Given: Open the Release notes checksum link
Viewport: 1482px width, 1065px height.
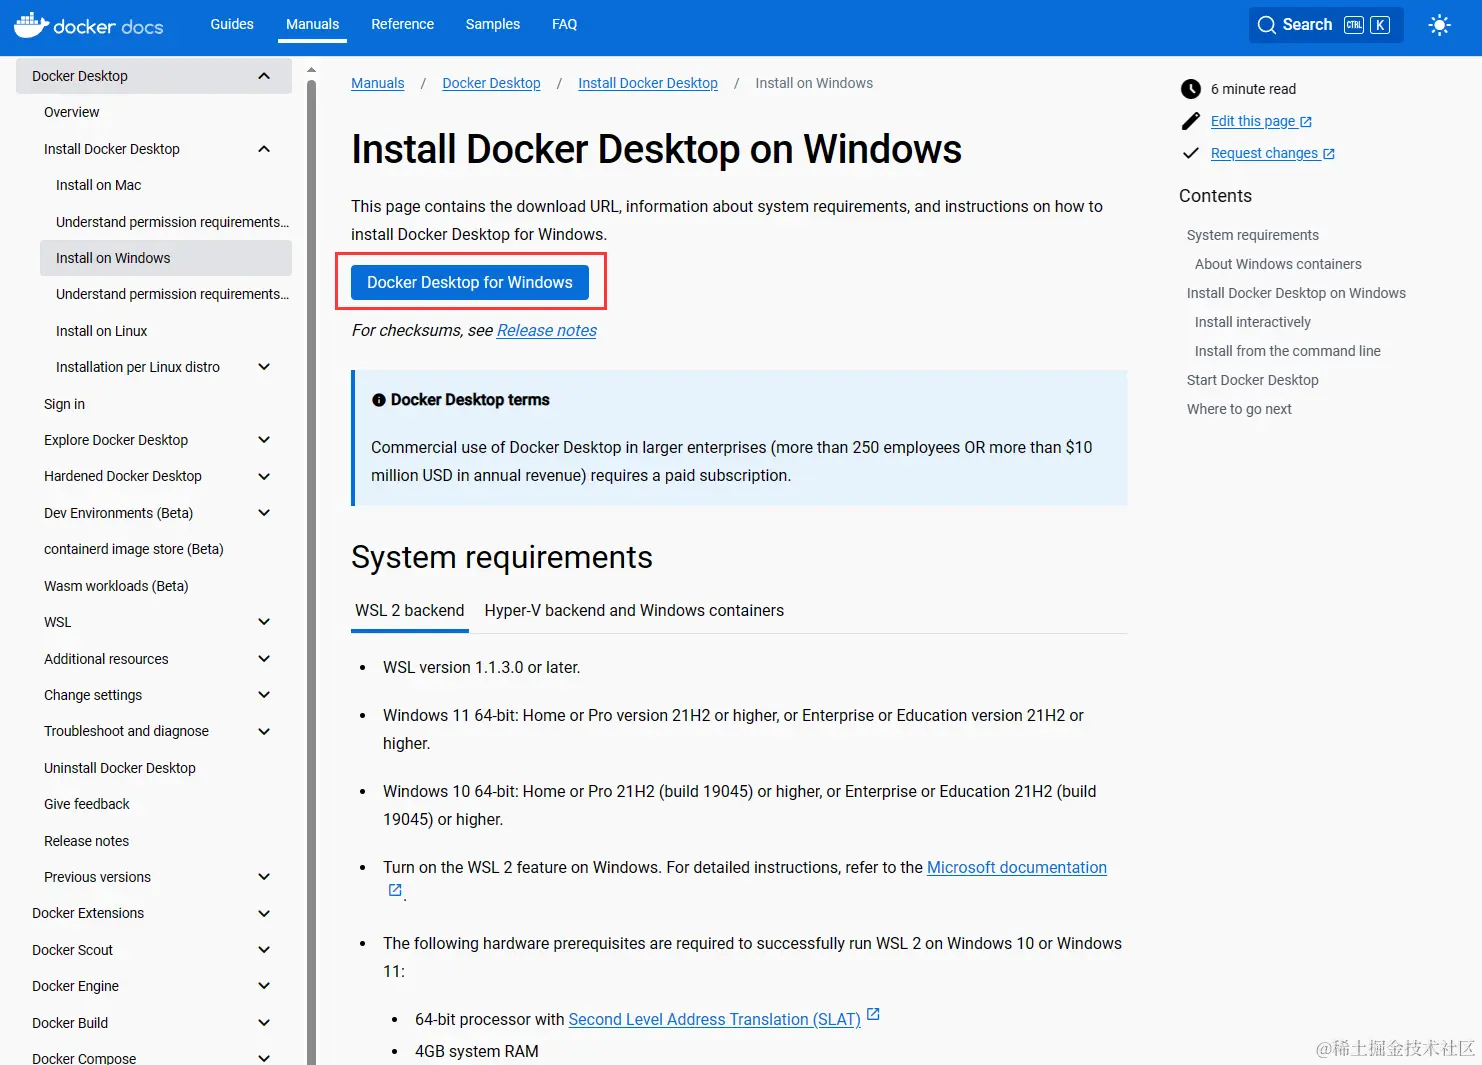Looking at the screenshot, I should click(547, 331).
